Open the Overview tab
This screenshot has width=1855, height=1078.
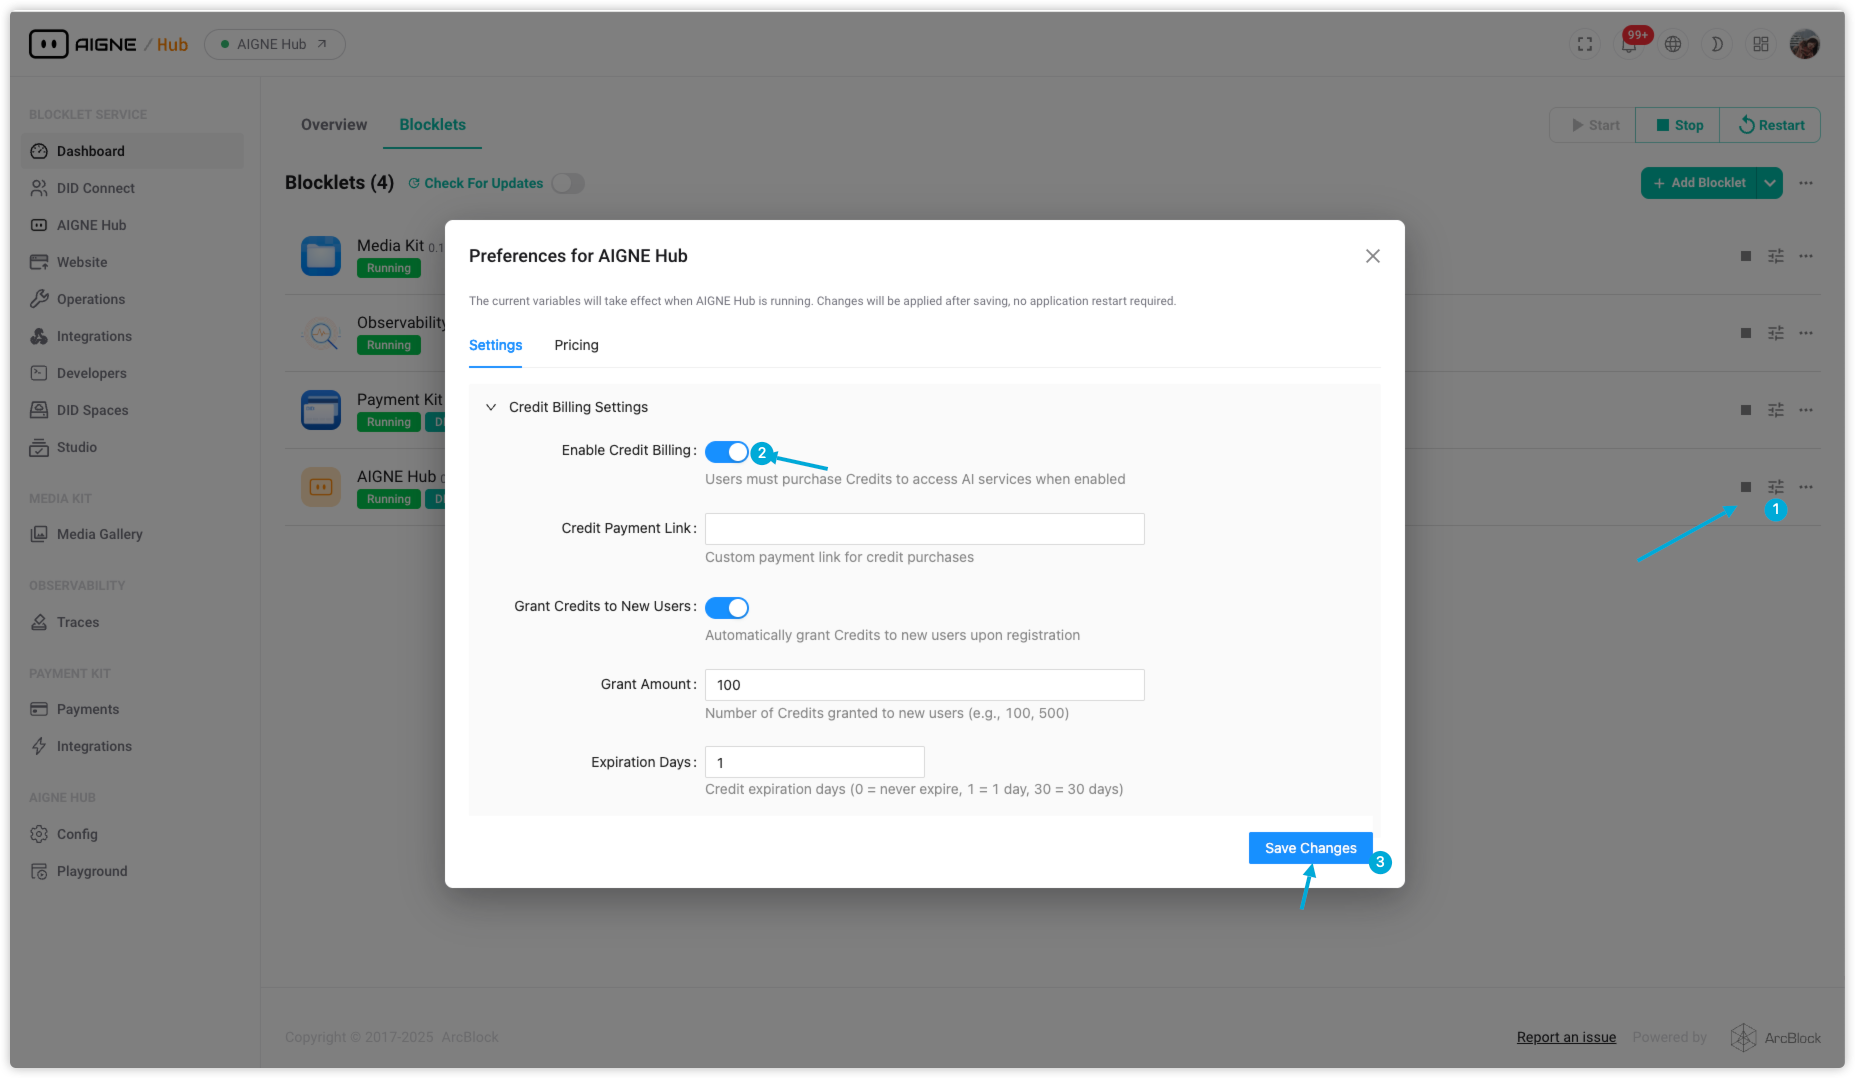point(334,125)
